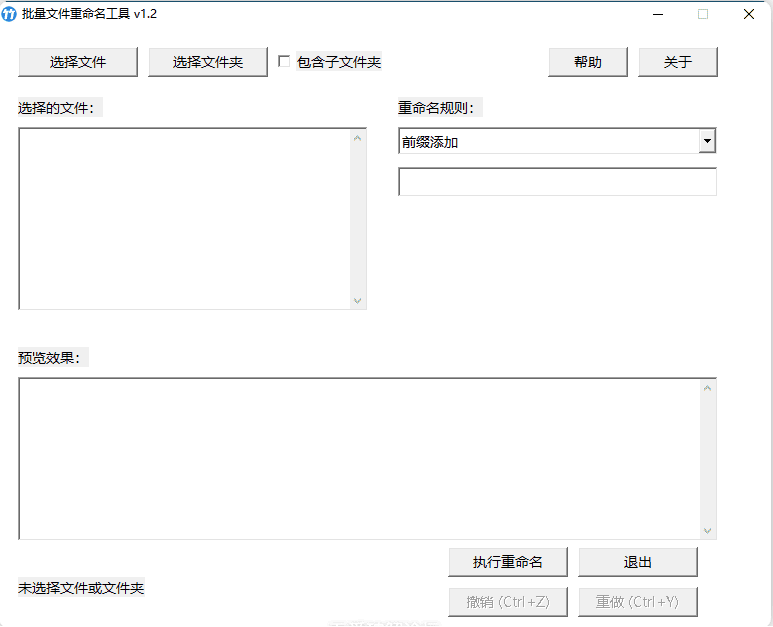
Task: Click down arrow of 选择的文件 scrollbar
Action: [x=358, y=300]
